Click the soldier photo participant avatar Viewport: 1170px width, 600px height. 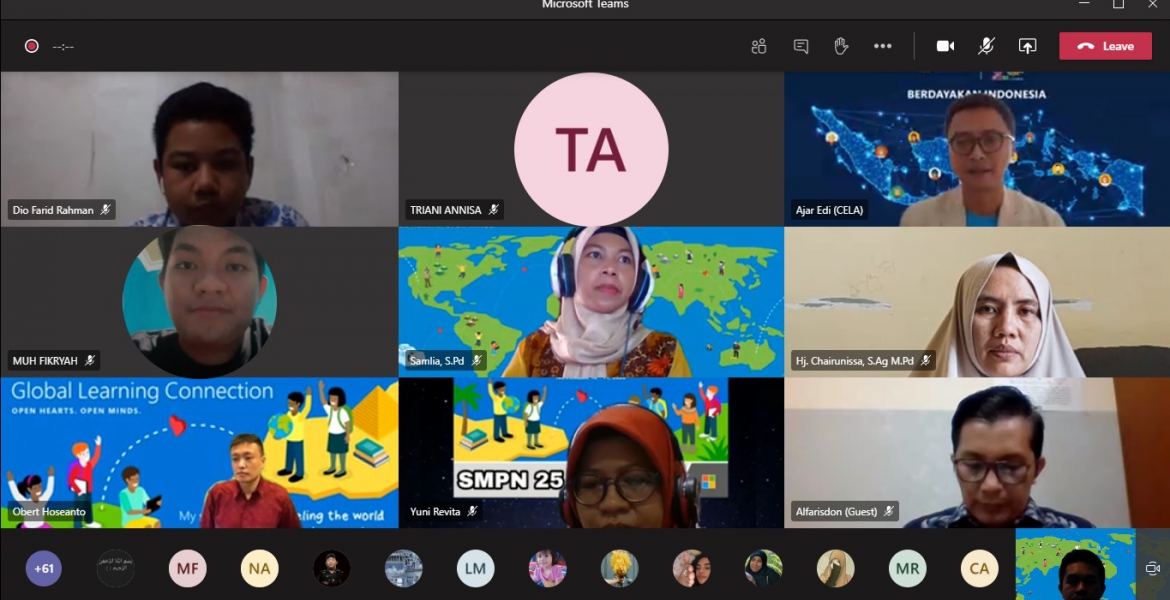331,569
